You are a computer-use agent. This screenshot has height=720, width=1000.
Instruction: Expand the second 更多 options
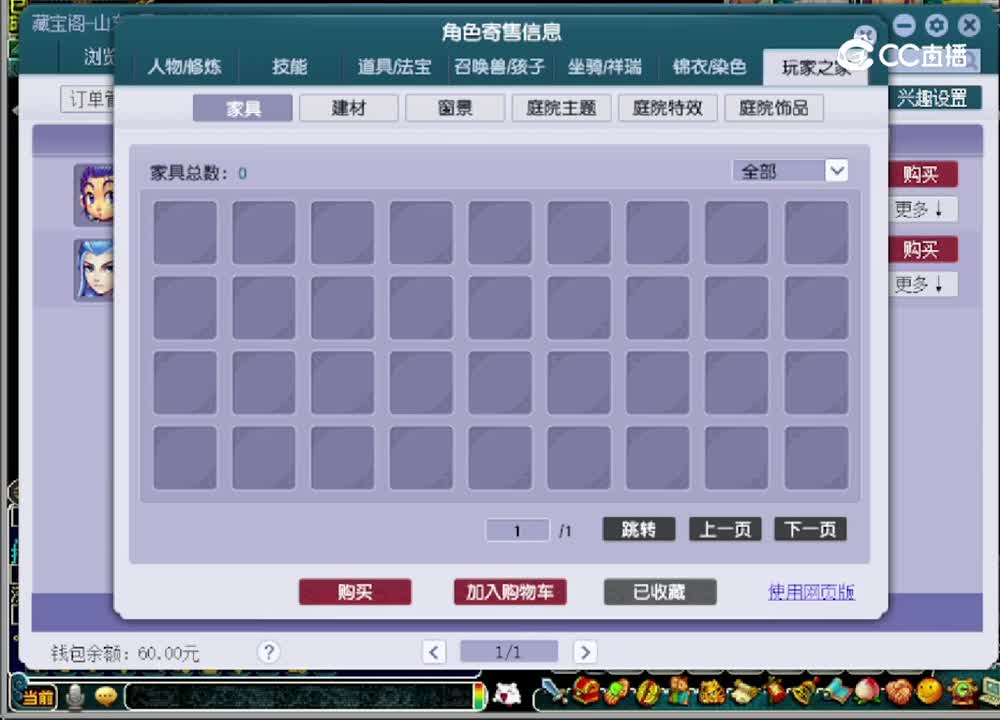click(921, 284)
